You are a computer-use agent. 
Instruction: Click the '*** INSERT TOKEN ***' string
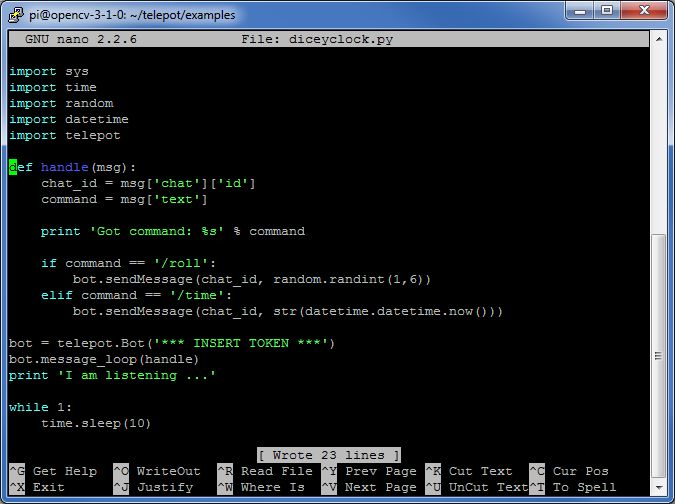point(241,343)
